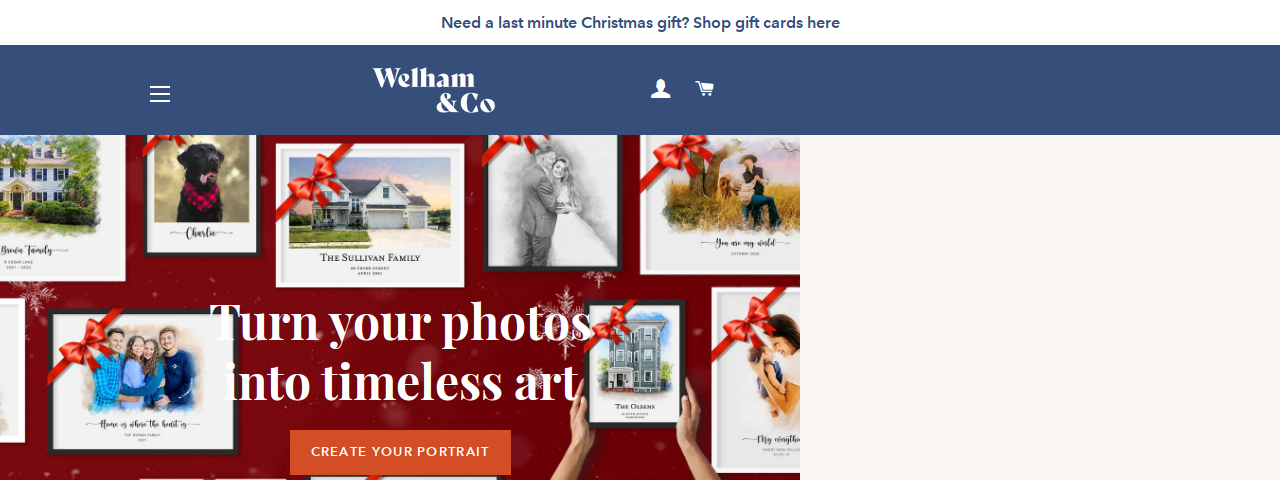Click the red bow on Sullivan Family frame
This screenshot has height=480, width=1280.
tap(313, 180)
